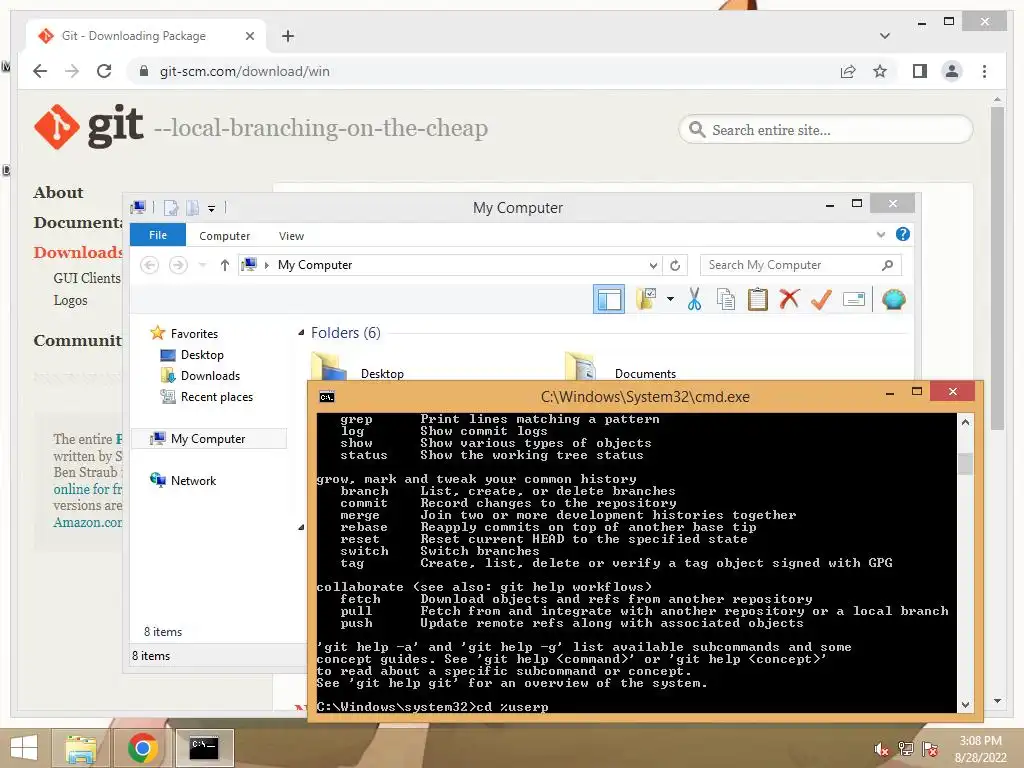Viewport: 1024px width, 768px height.
Task: Open recent locations dropdown arrow in Explorer
Action: [202, 265]
